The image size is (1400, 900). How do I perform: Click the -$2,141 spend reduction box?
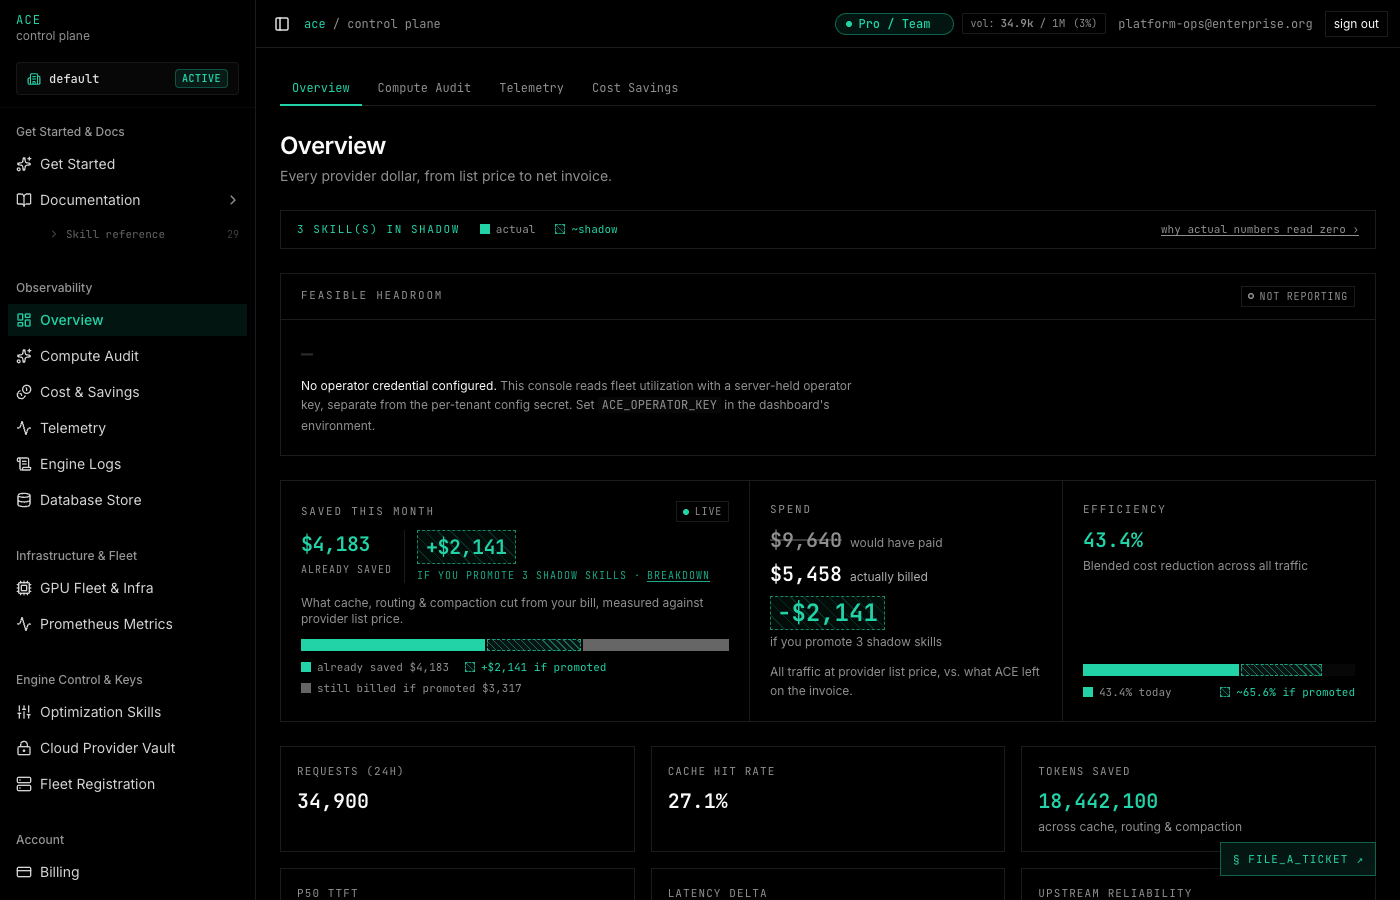tap(827, 612)
